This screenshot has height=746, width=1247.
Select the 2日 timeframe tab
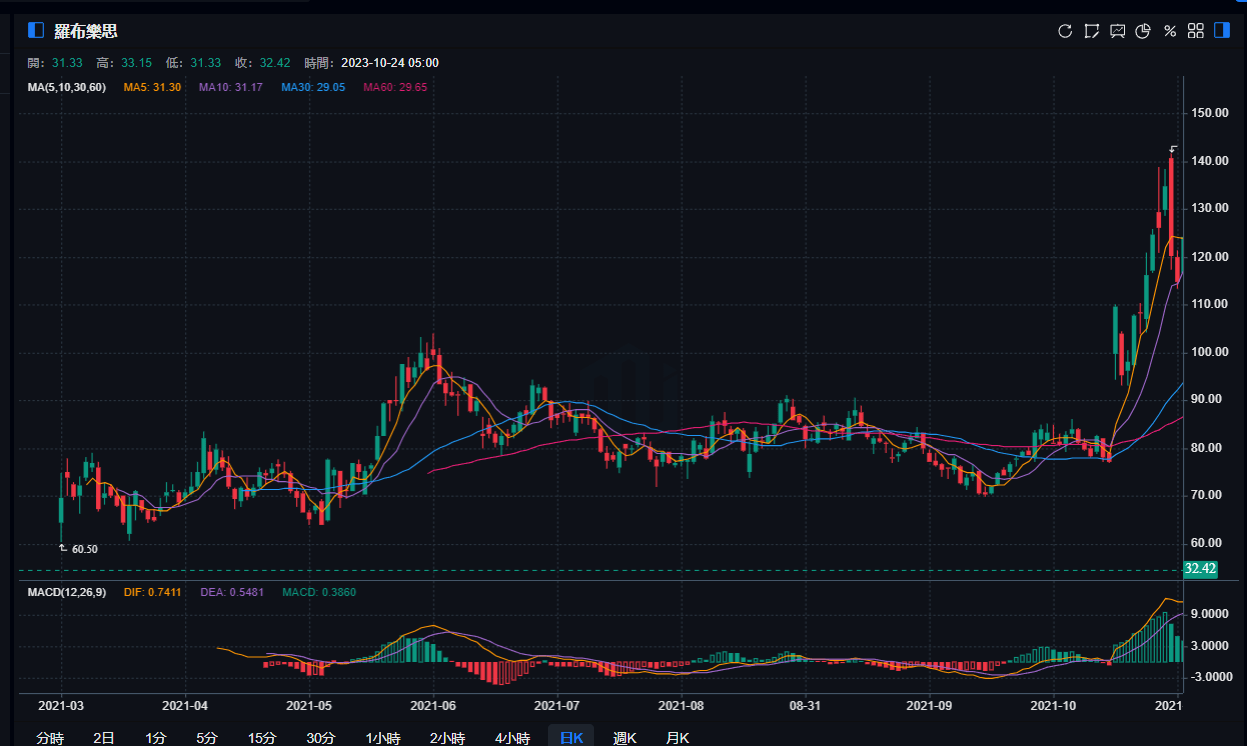tap(104, 738)
